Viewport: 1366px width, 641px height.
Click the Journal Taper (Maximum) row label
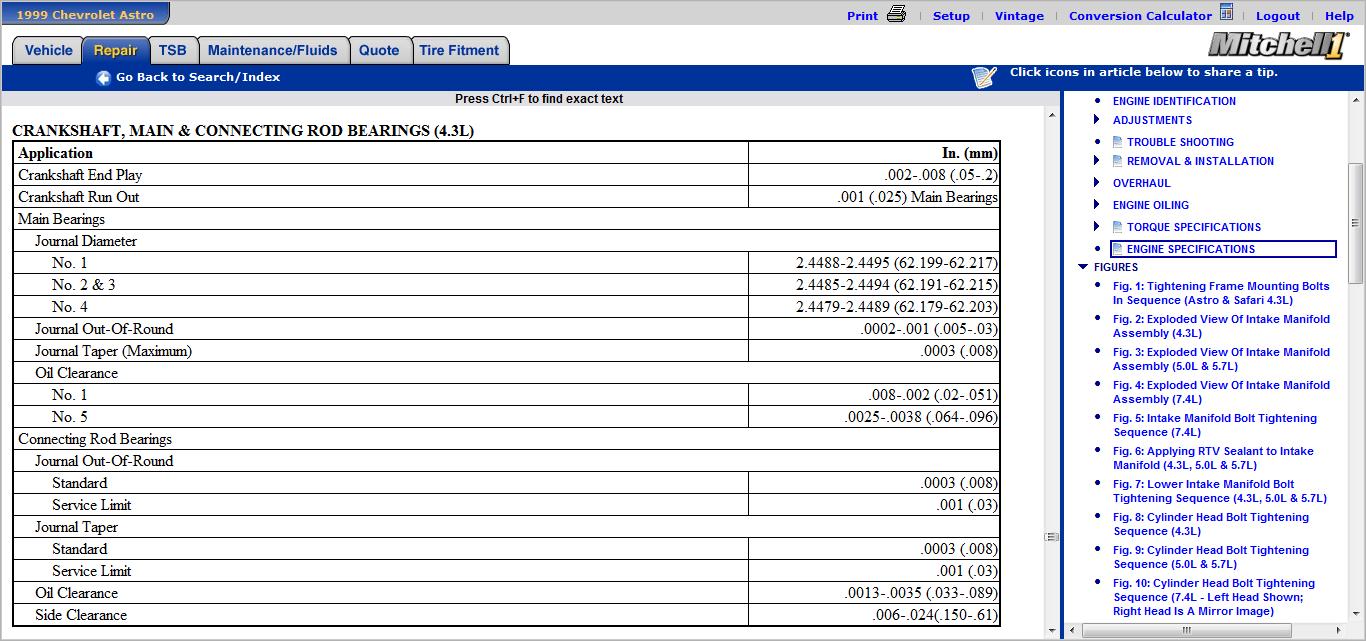point(113,351)
